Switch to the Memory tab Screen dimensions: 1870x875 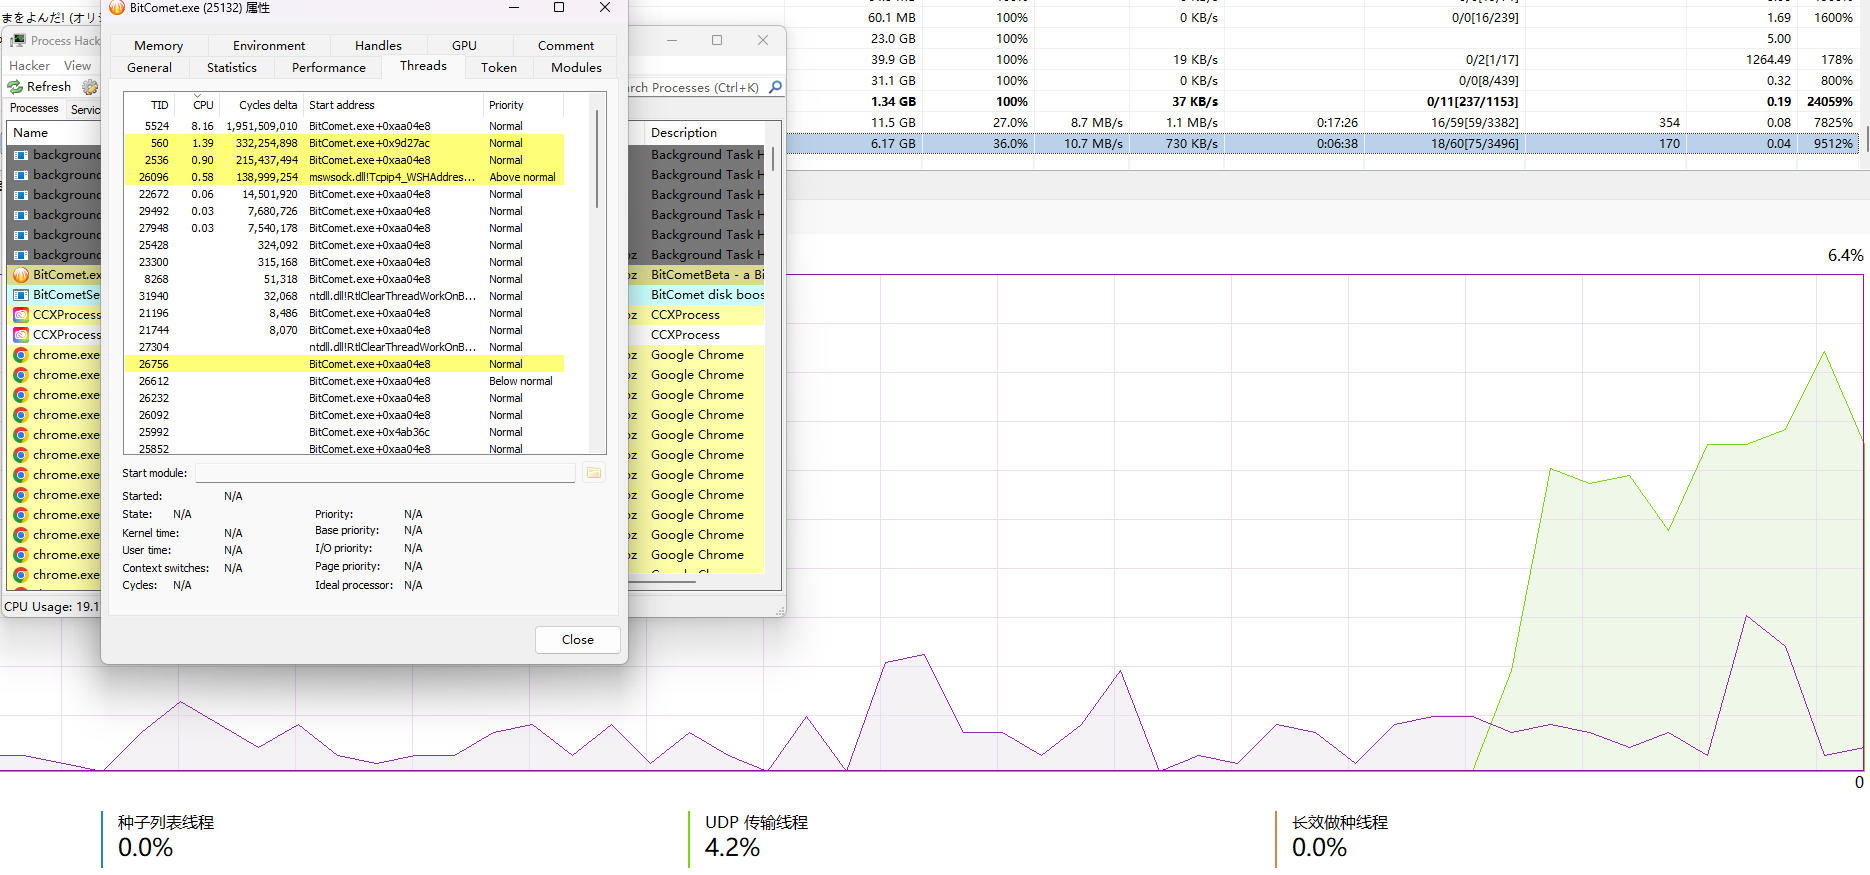pos(158,46)
